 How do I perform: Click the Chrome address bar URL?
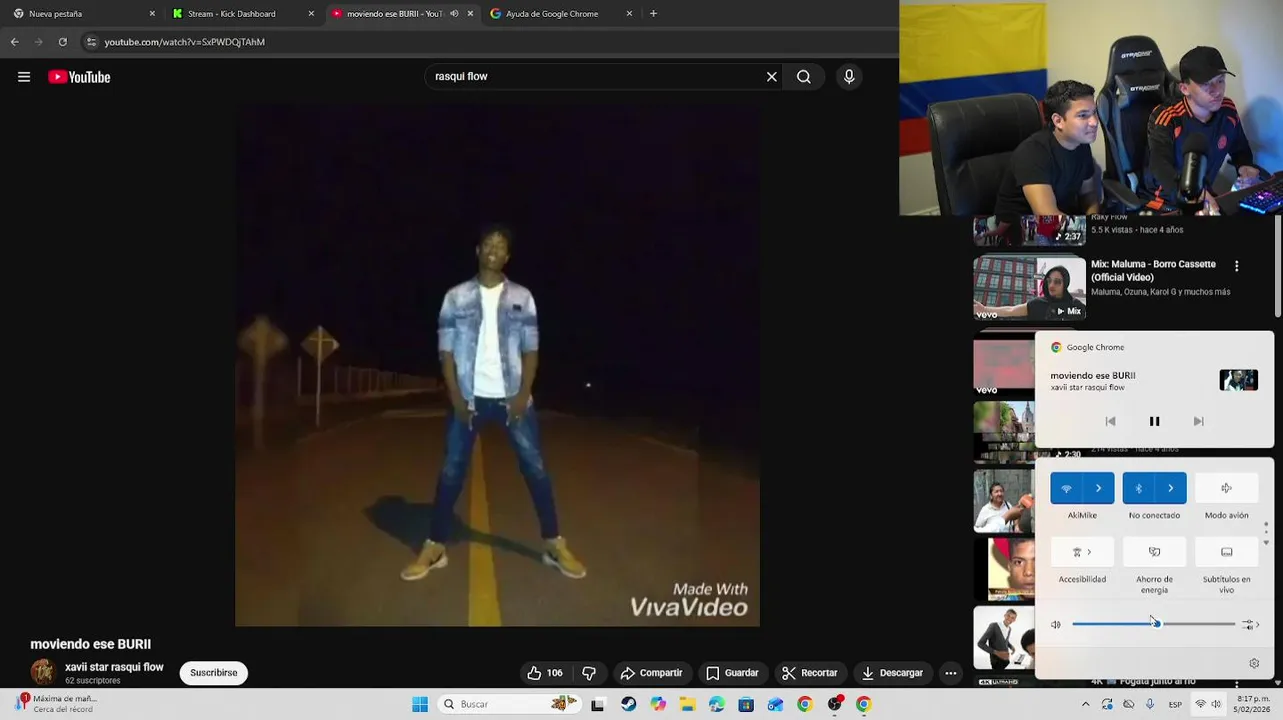tap(185, 42)
